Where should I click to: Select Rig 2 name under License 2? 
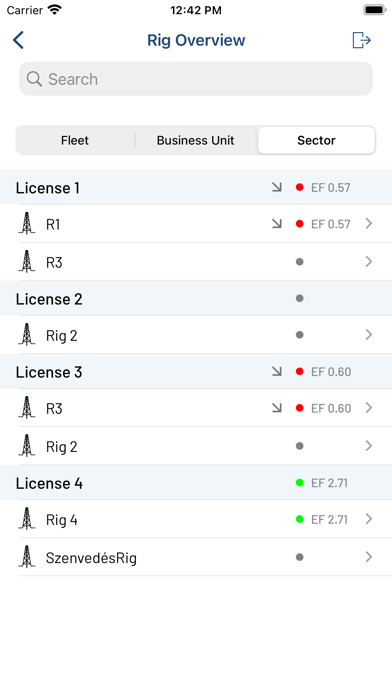62,336
